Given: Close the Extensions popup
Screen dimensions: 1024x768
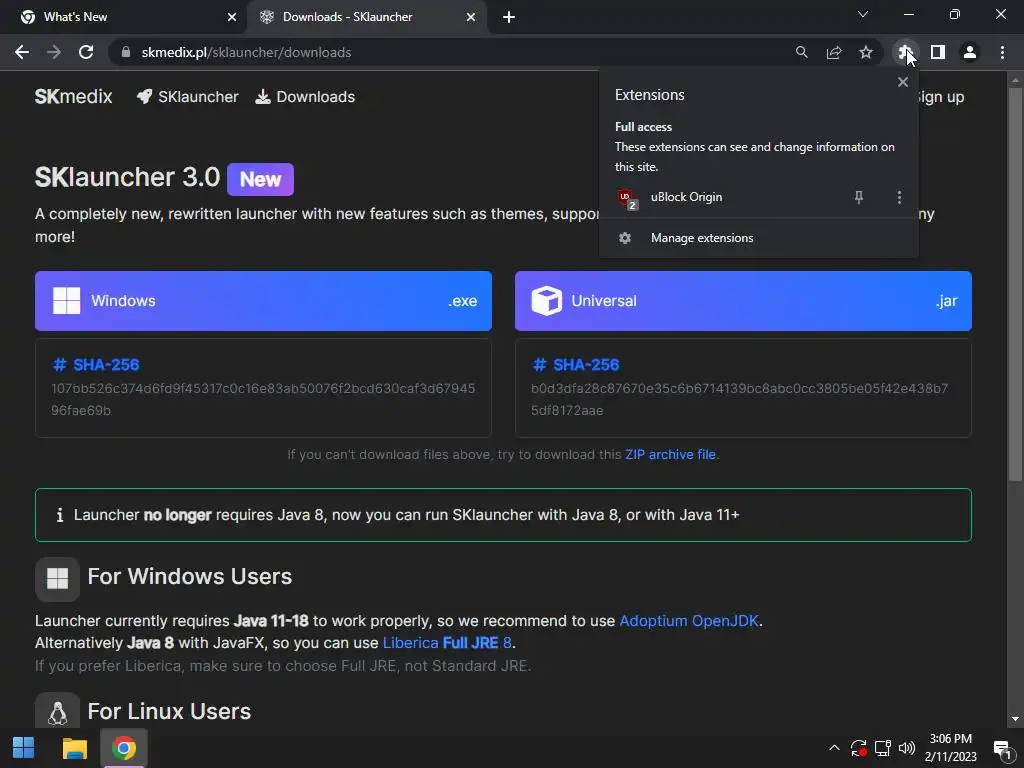Looking at the screenshot, I should pyautogui.click(x=903, y=82).
